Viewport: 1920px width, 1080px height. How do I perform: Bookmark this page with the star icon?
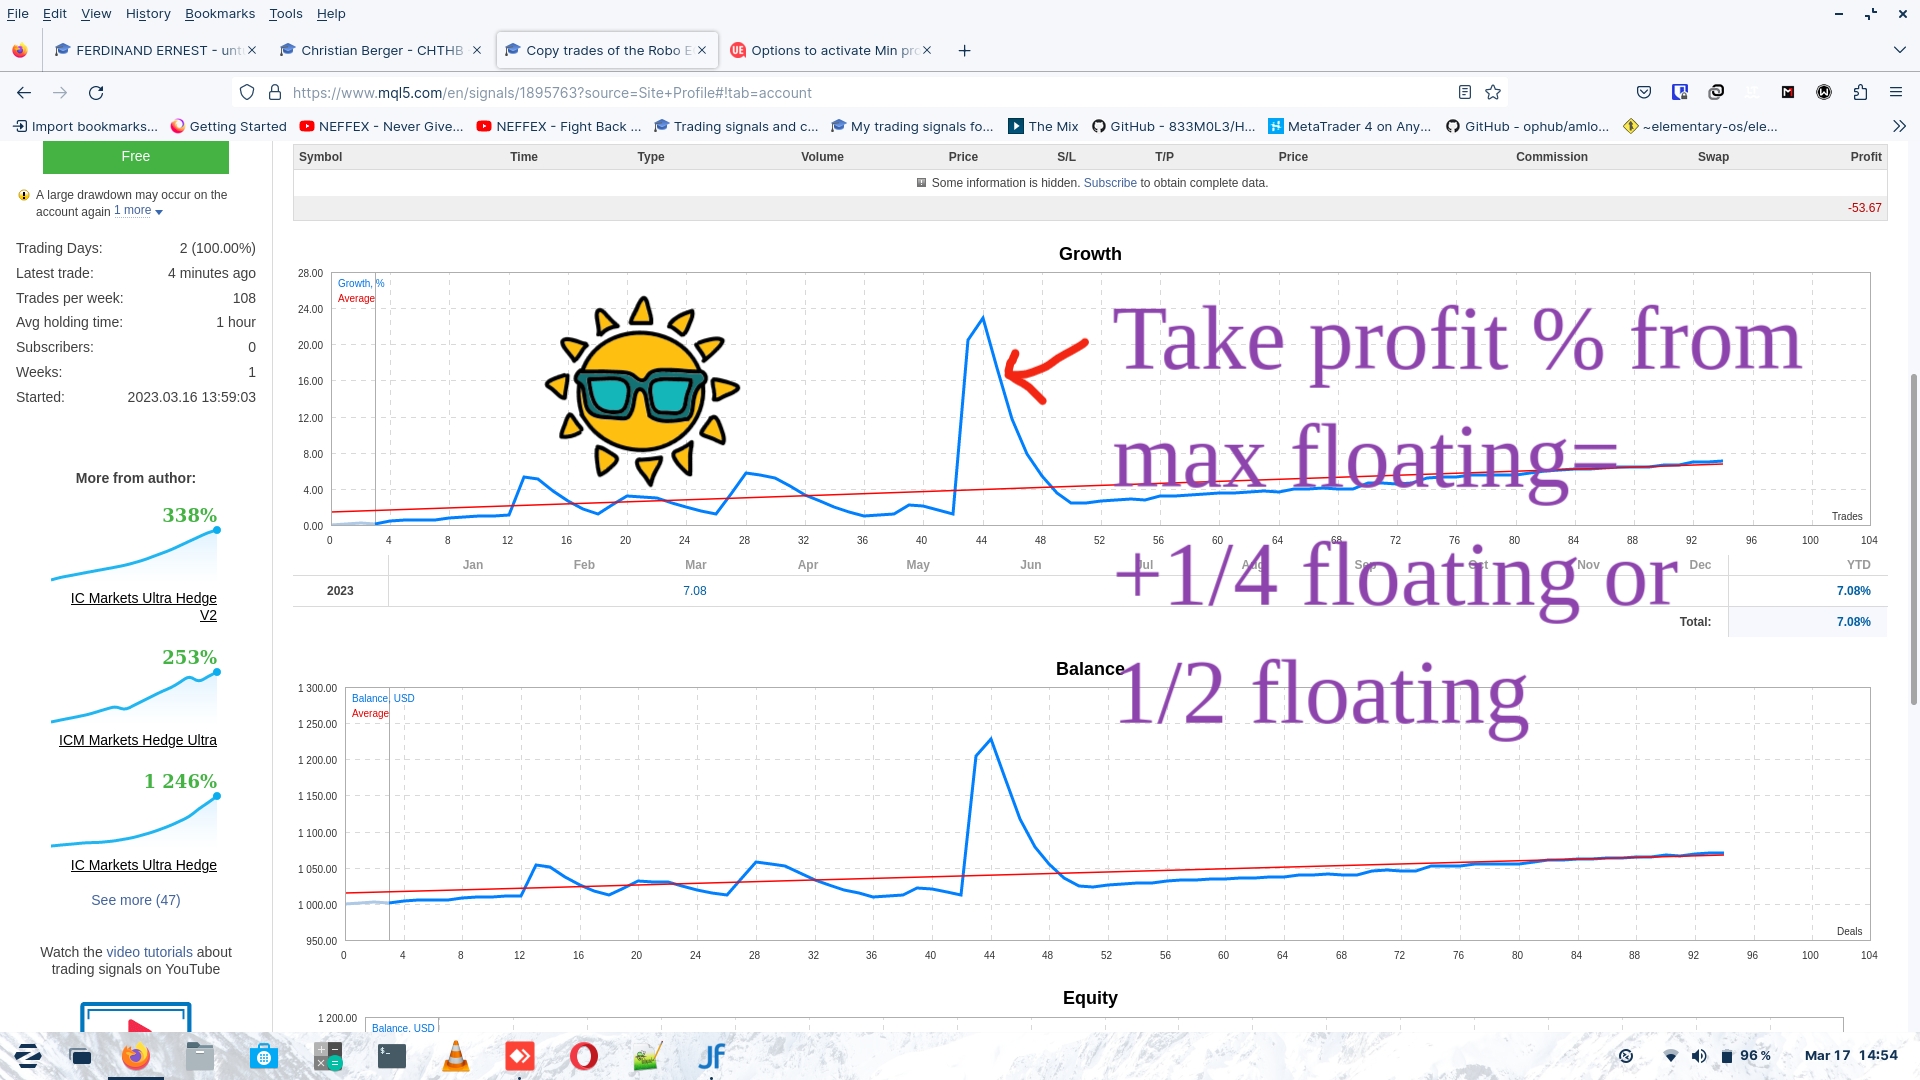[x=1493, y=92]
